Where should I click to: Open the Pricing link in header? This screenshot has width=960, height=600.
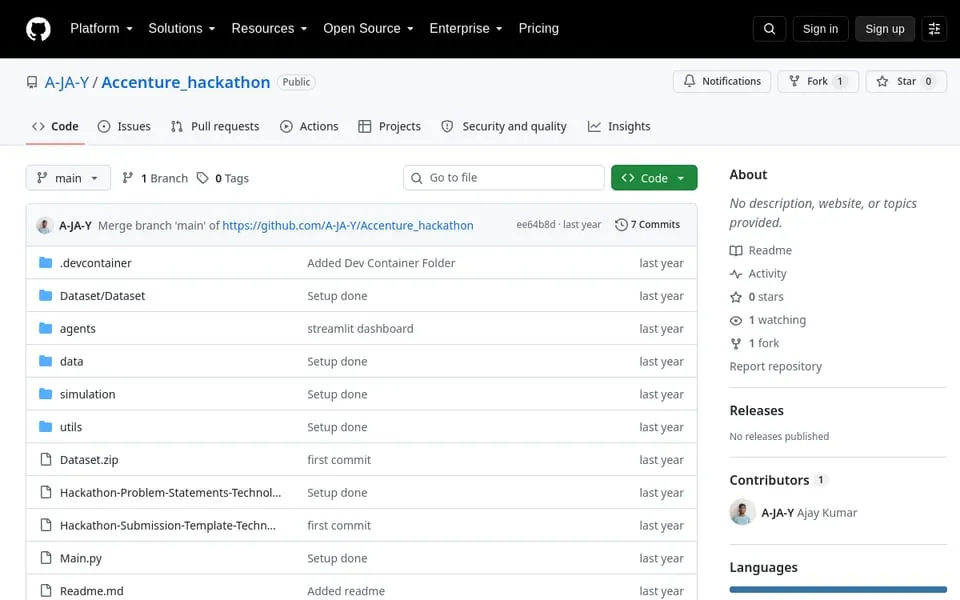539,28
